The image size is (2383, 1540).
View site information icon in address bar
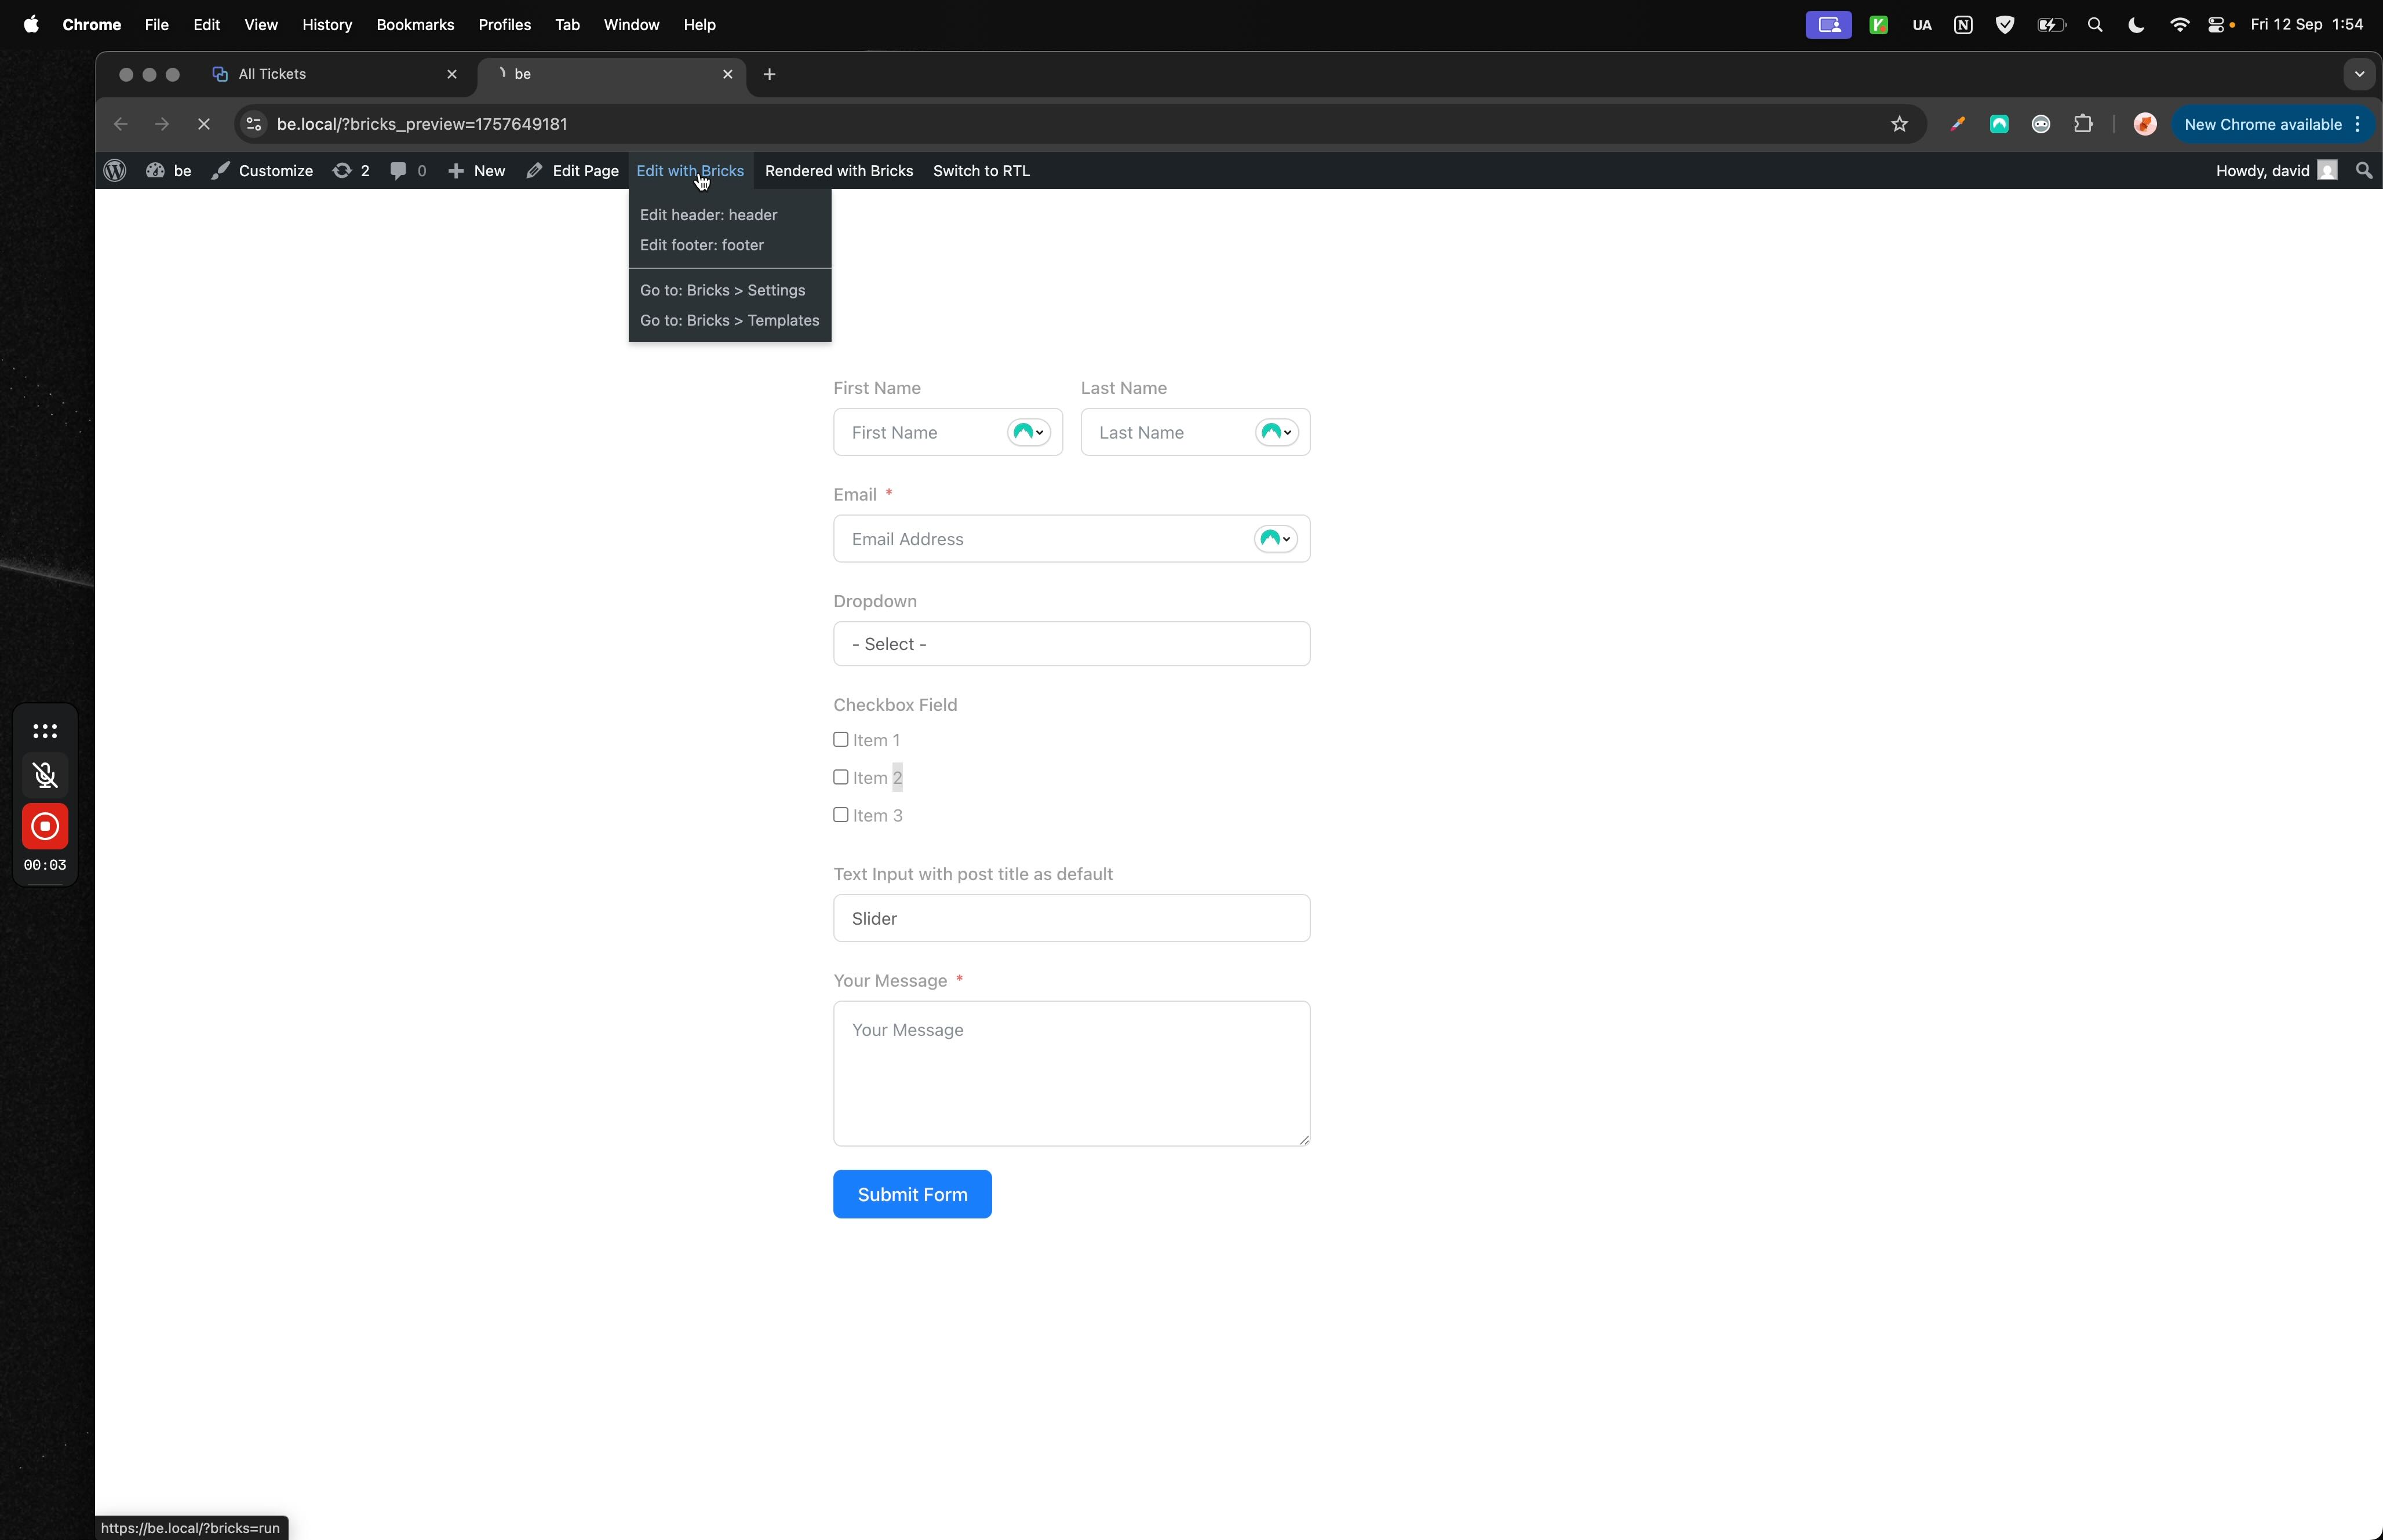(254, 124)
